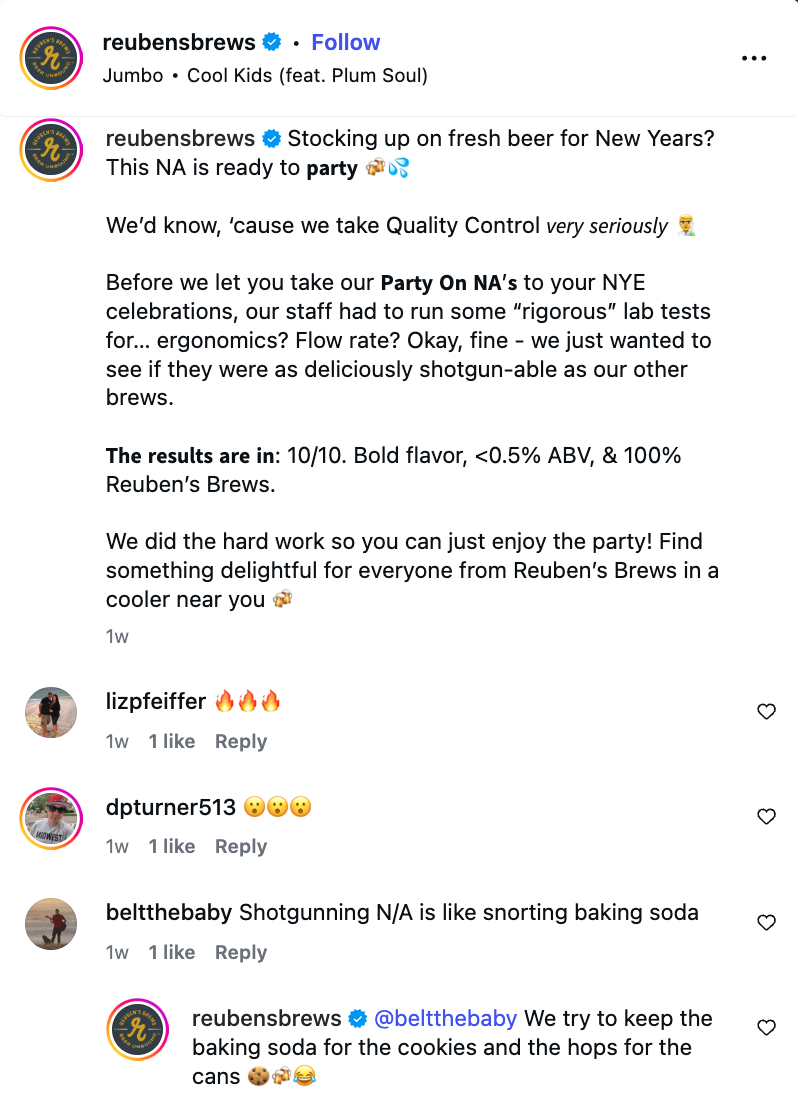Open lizpfeiffer's profile picture
This screenshot has width=798, height=1098.
pyautogui.click(x=51, y=713)
